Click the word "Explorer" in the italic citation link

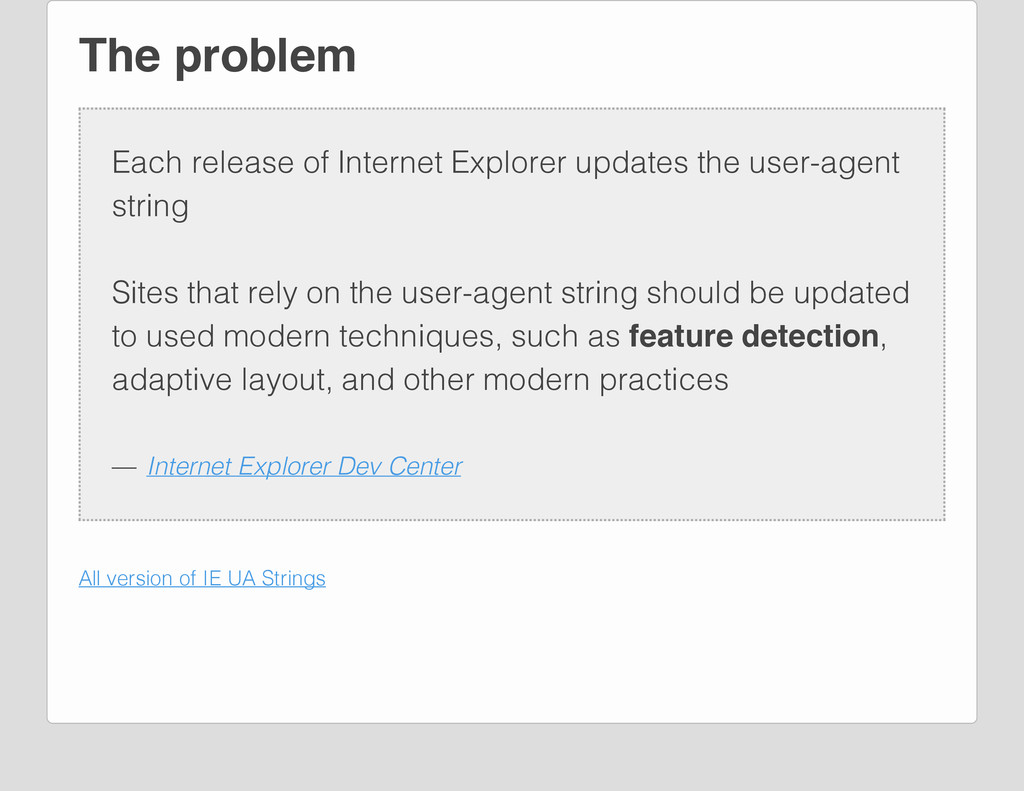[284, 466]
